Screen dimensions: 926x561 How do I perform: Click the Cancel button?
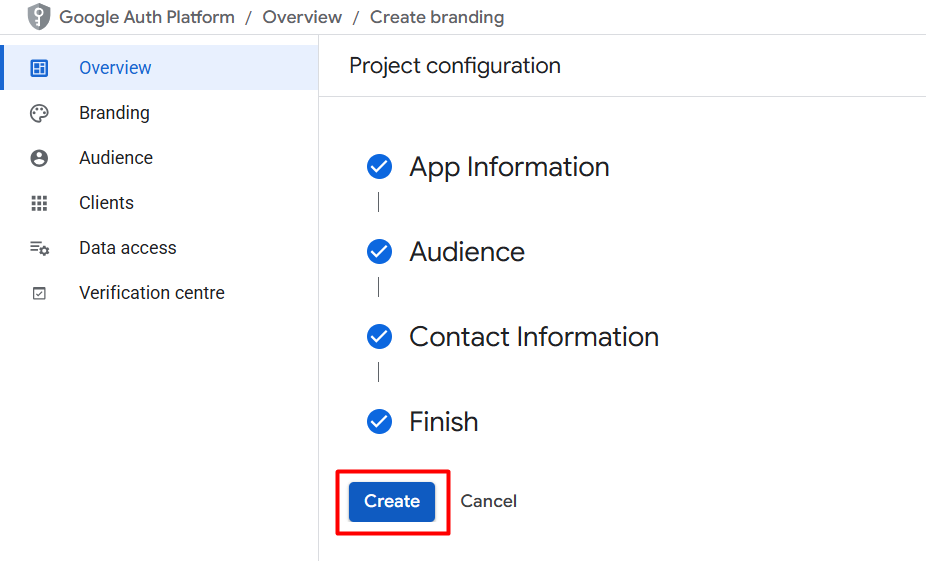tap(488, 501)
